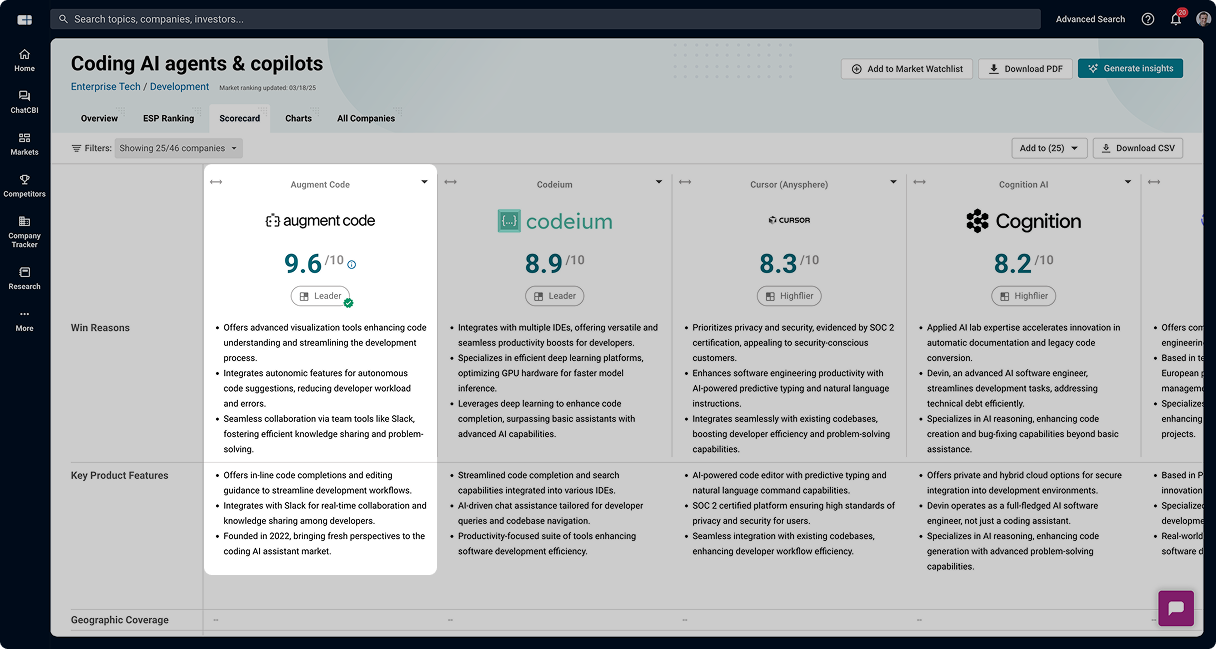
Task: Open the notifications bell
Action: coord(1176,19)
